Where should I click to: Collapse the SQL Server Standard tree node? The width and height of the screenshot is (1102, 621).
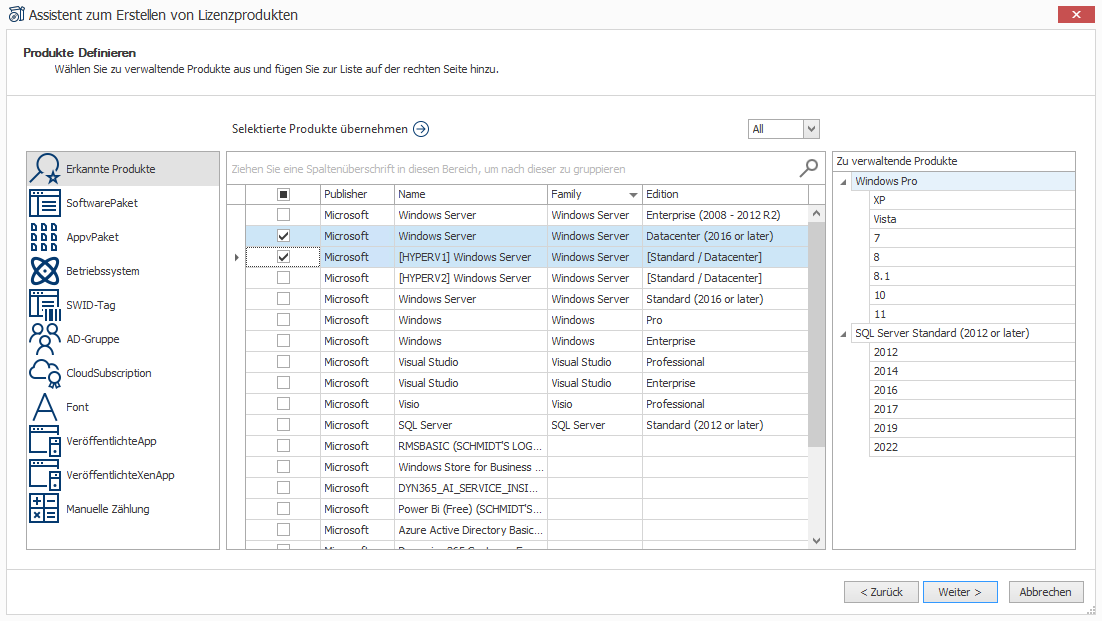pyautogui.click(x=843, y=334)
